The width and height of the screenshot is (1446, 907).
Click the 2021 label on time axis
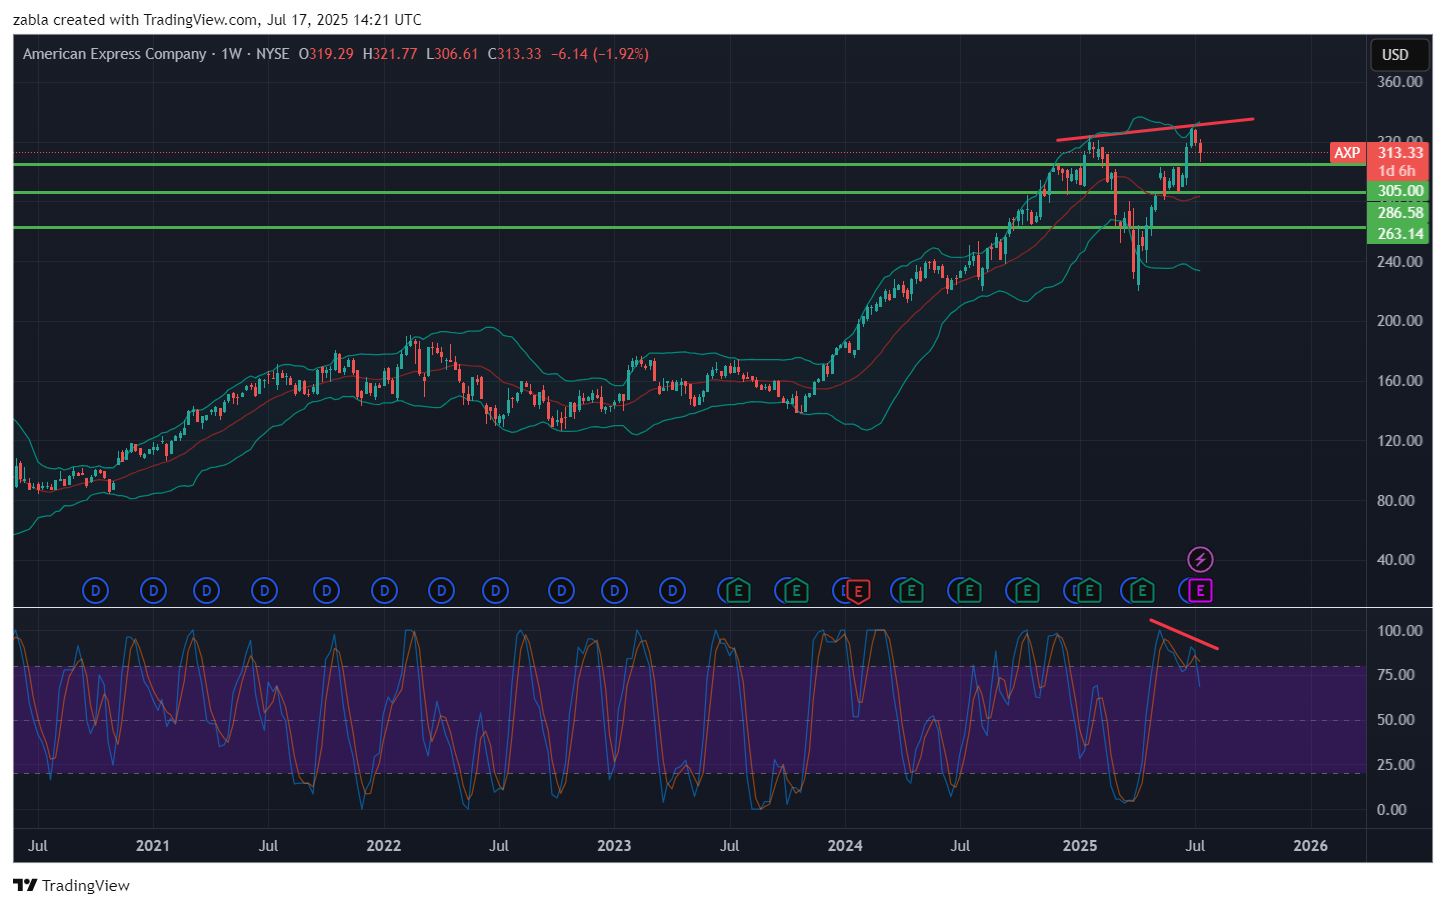pyautogui.click(x=153, y=846)
